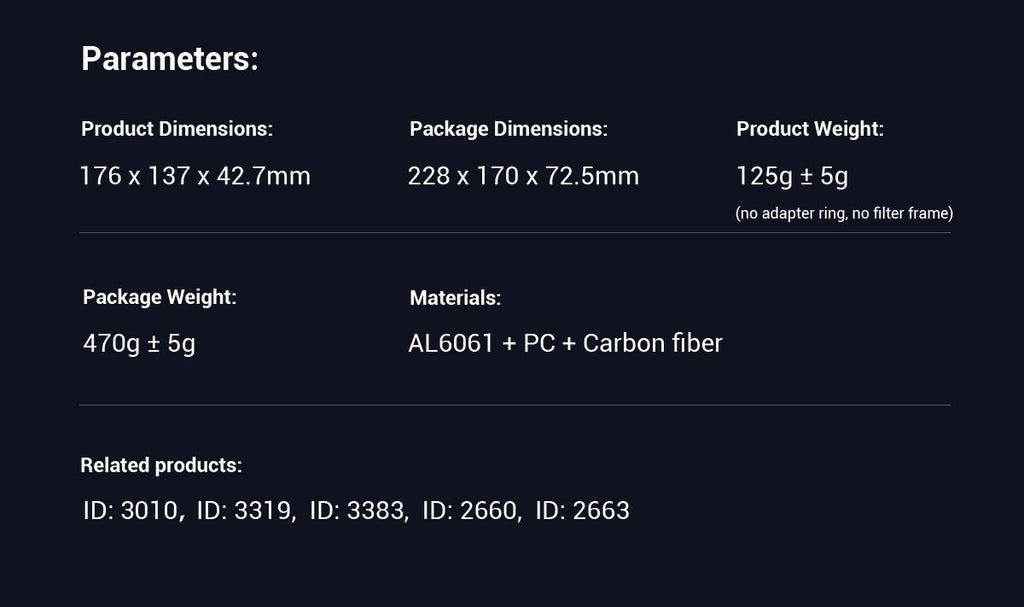
Task: Click the divider line above Related products
Action: pos(515,405)
